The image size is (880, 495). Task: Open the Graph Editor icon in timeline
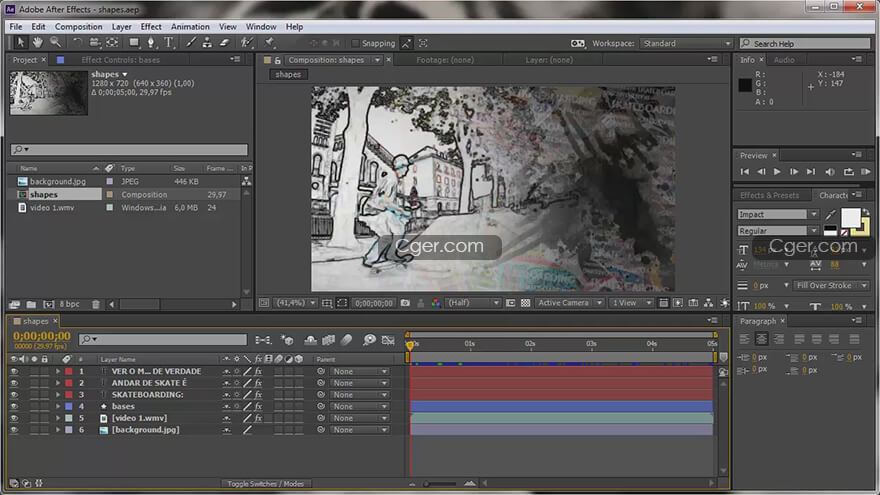pyautogui.click(x=388, y=340)
